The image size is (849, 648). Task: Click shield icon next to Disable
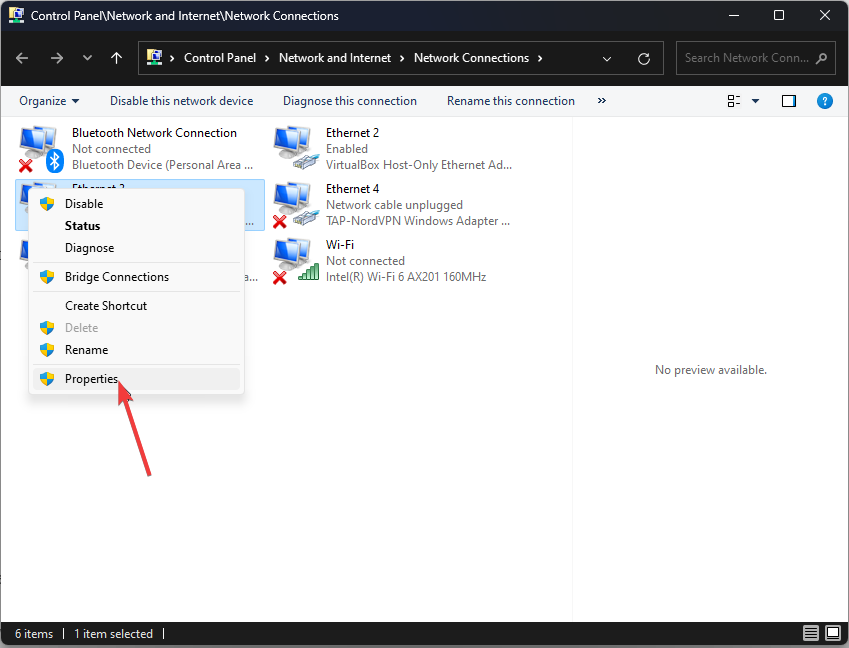pyautogui.click(x=47, y=204)
